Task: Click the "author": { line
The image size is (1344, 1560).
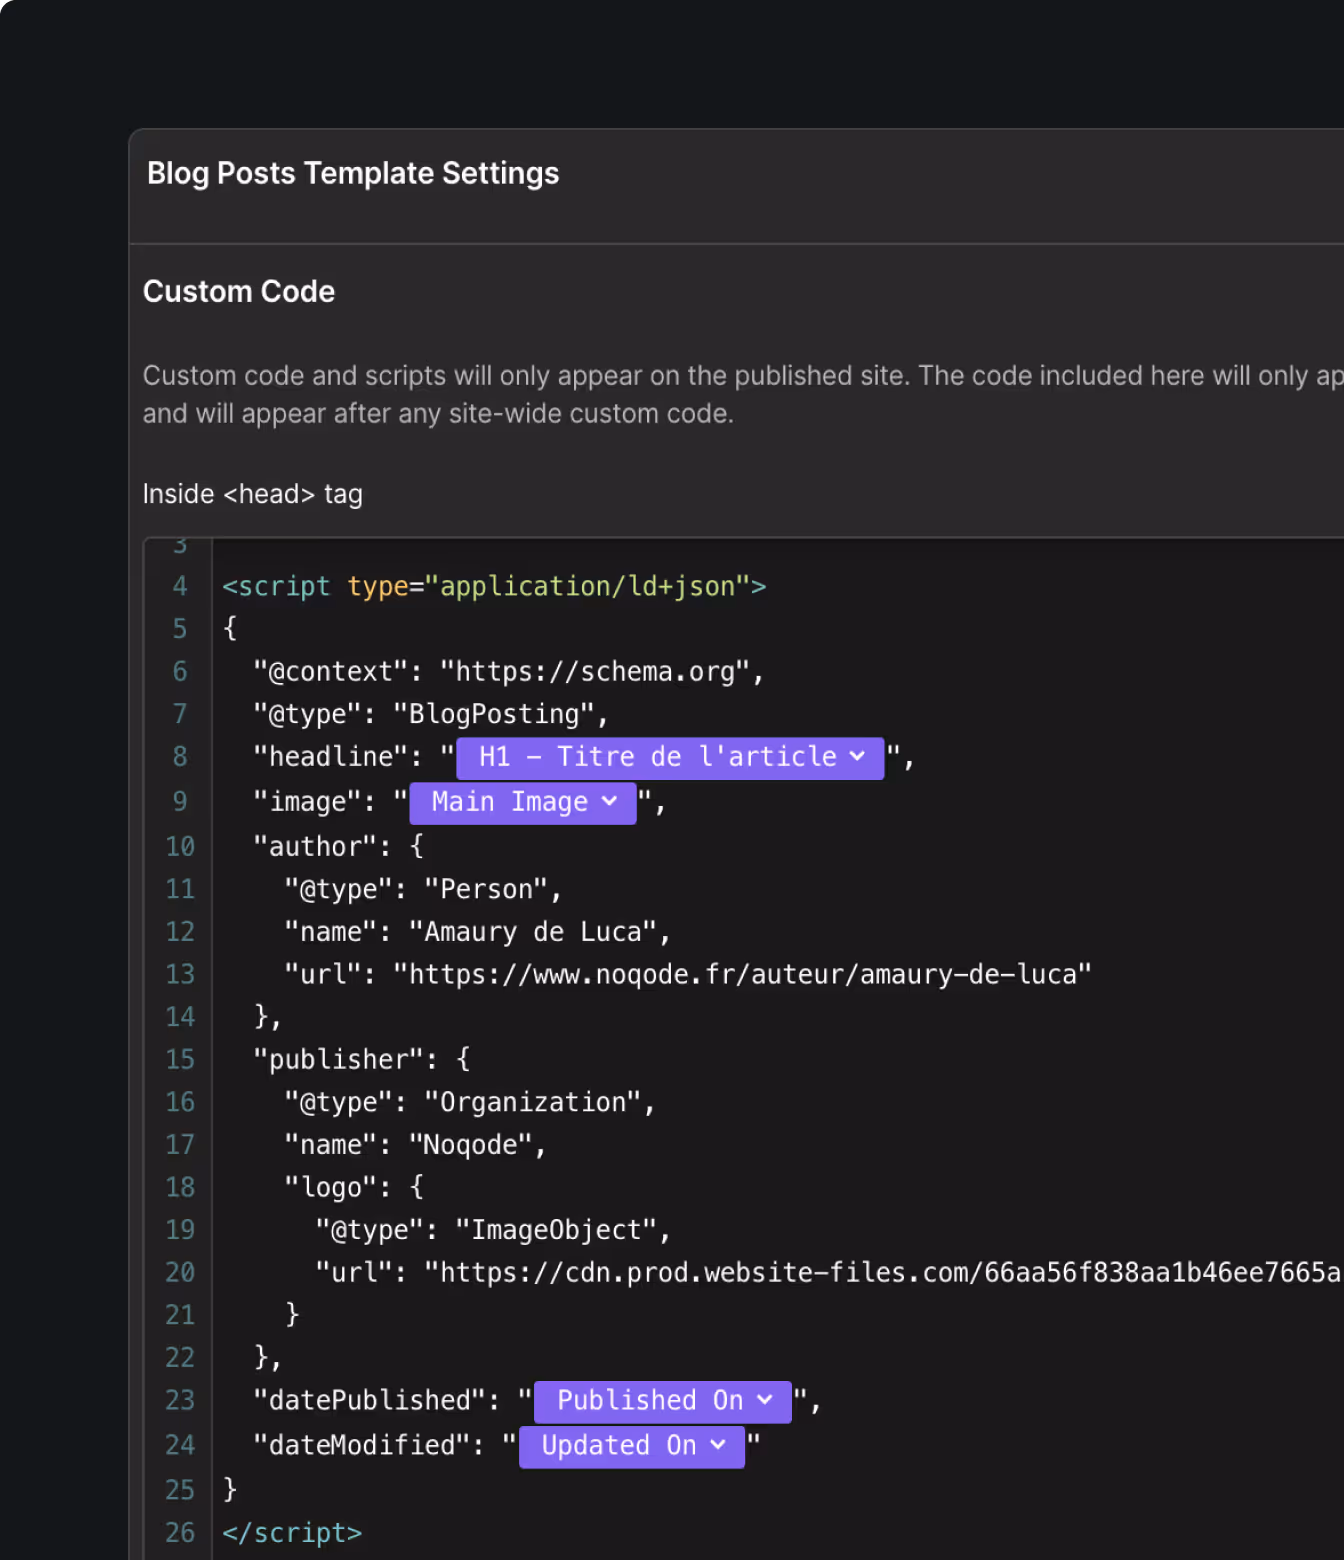Action: coord(339,847)
